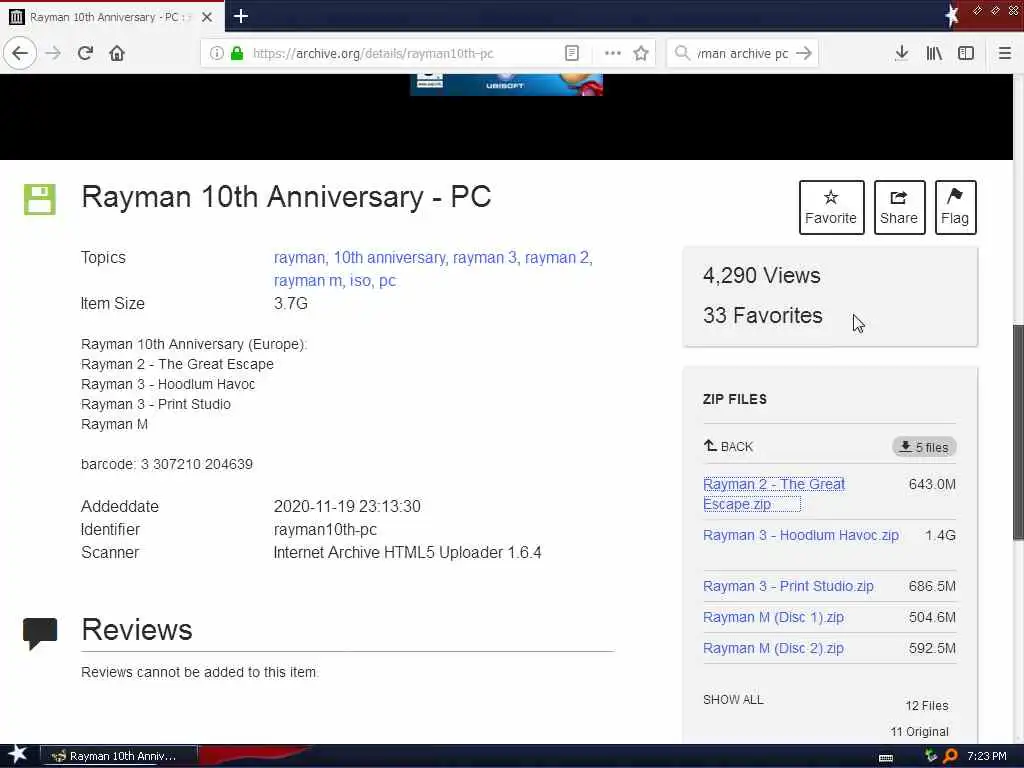Click the green network tray icon
Image resolution: width=1024 pixels, height=768 pixels.
[x=931, y=756]
